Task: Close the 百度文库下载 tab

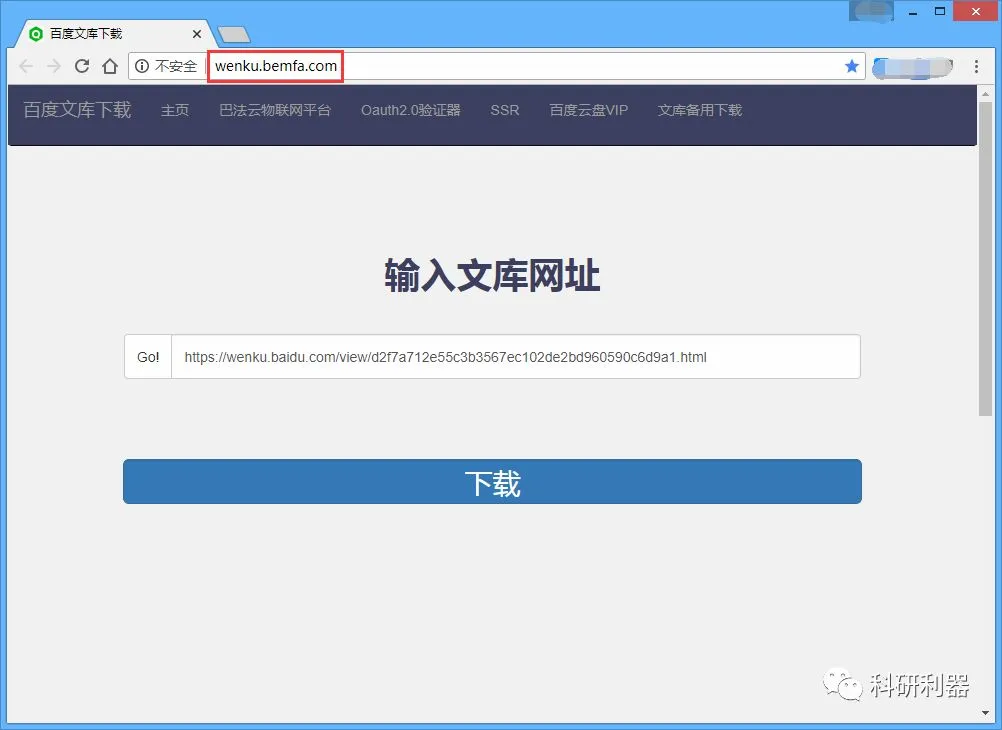Action: (197, 34)
